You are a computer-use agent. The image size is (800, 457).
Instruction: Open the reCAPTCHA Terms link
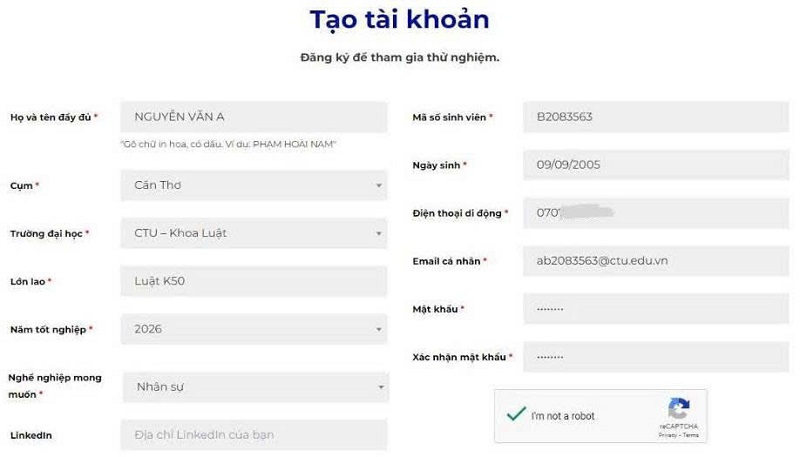[691, 435]
